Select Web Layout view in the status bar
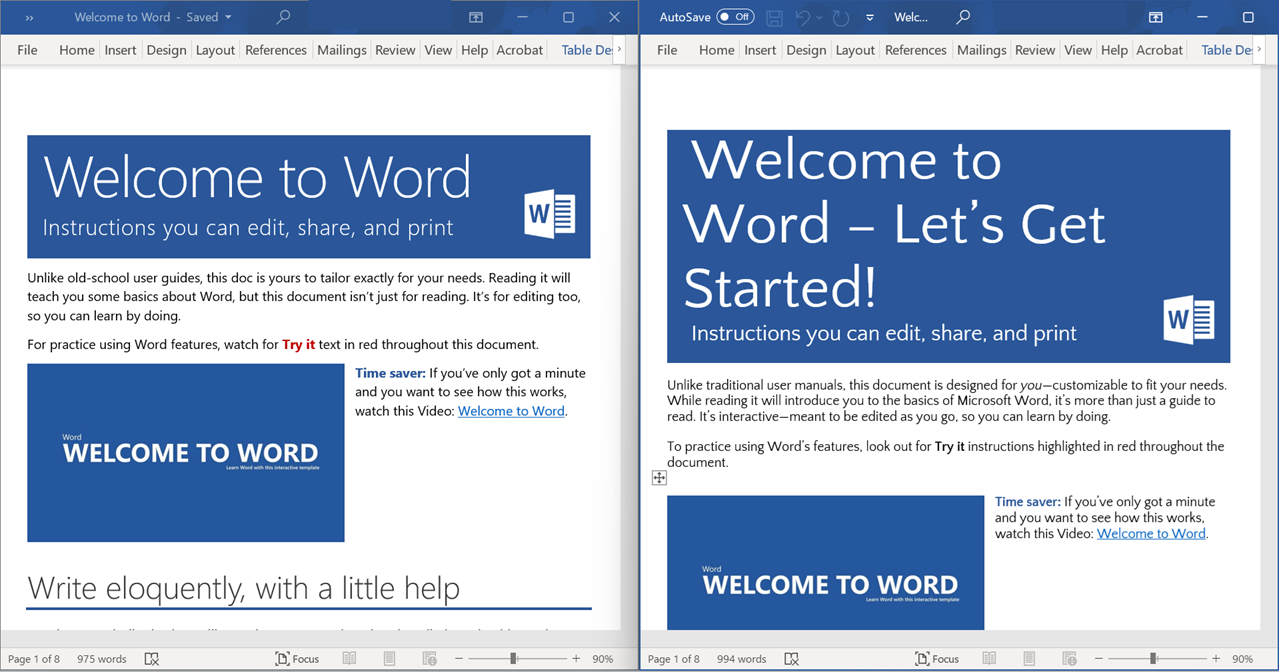The width and height of the screenshot is (1279, 672). [x=430, y=658]
